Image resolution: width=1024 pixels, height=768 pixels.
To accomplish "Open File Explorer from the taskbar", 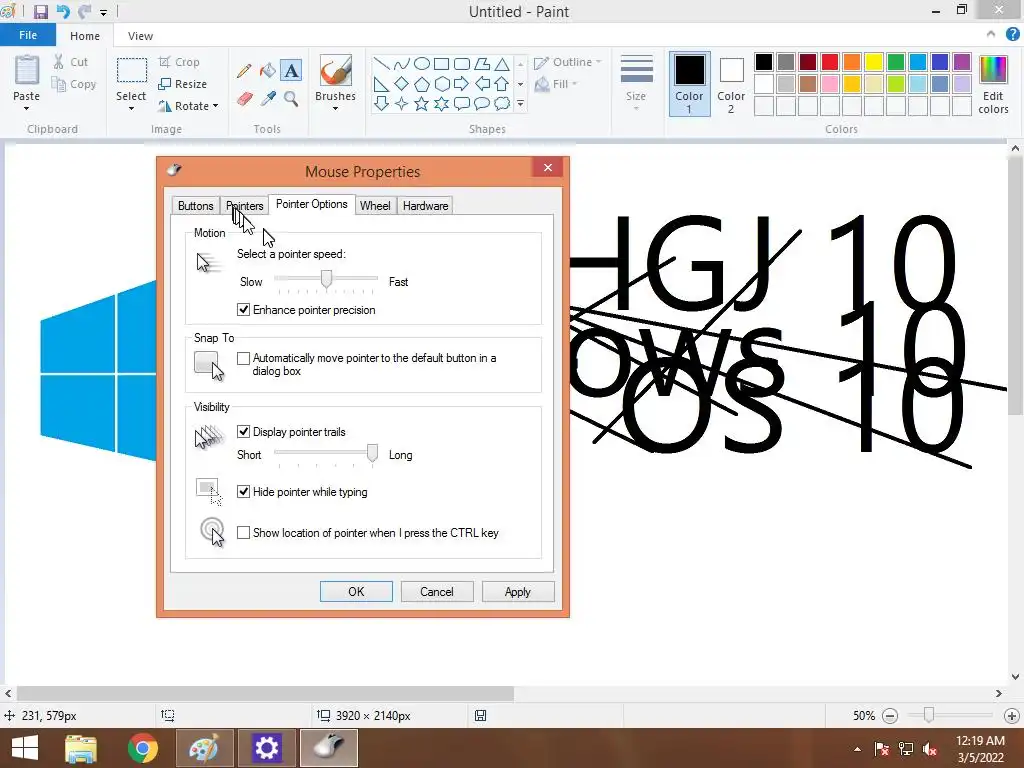I will click(x=81, y=748).
